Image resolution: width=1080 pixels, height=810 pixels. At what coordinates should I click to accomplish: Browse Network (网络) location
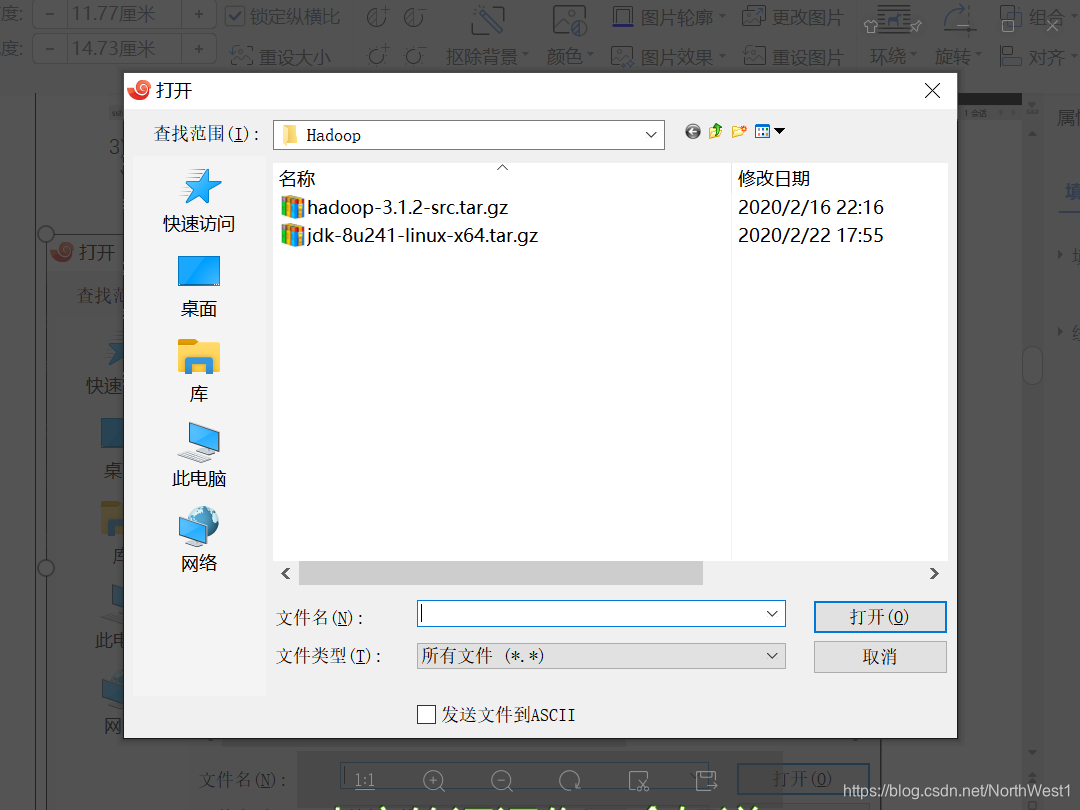(199, 540)
